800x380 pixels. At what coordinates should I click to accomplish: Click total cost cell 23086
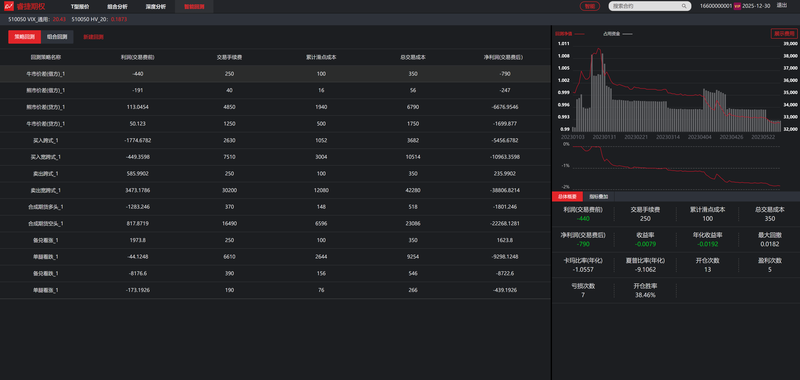pos(413,223)
